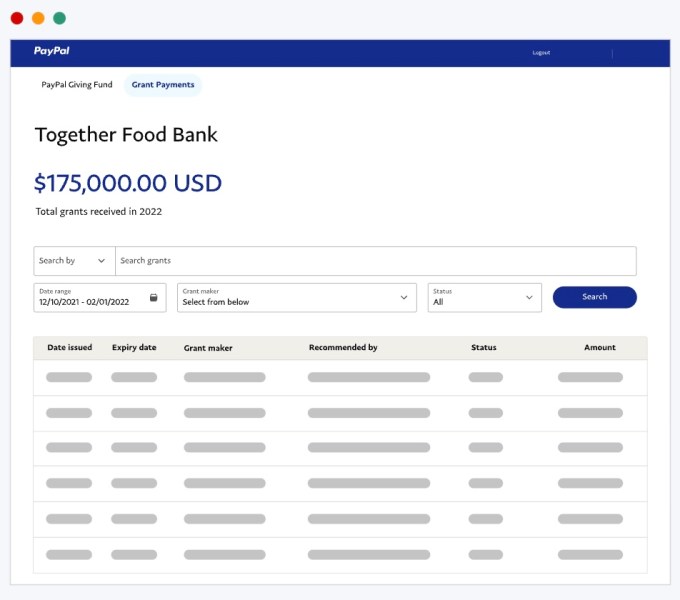Click the Logout link
The width and height of the screenshot is (680, 600).
point(541,53)
